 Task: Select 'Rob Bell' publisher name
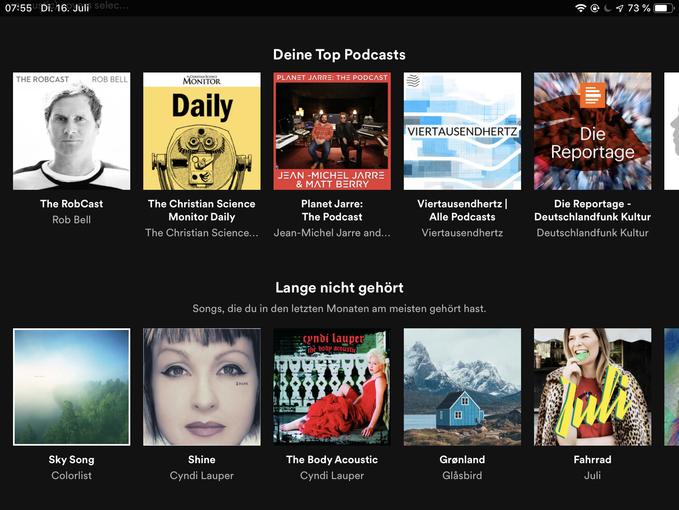pyautogui.click(x=71, y=220)
